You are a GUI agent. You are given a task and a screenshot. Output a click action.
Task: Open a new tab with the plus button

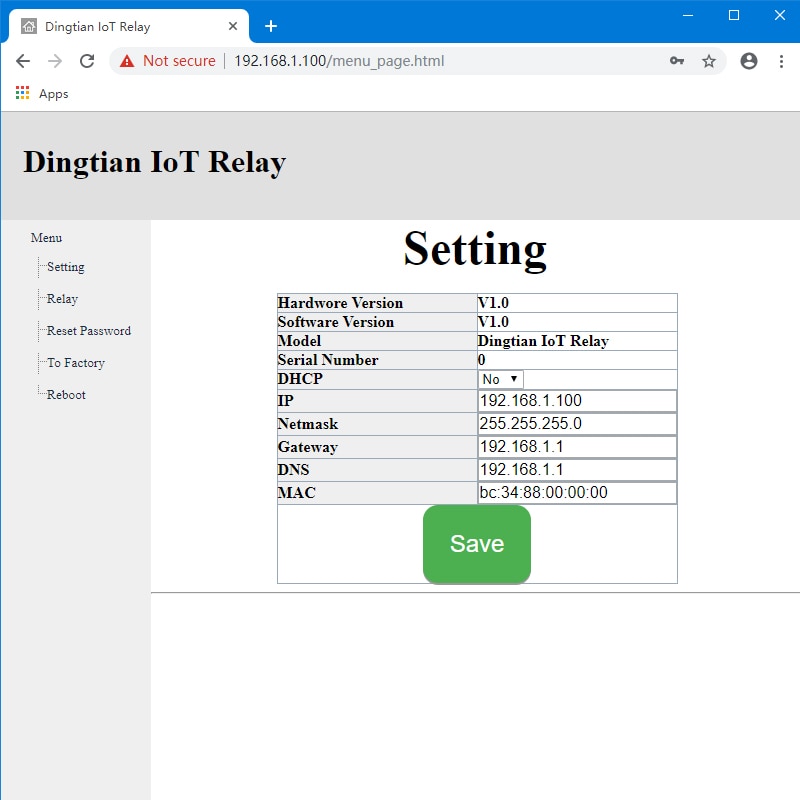tap(271, 26)
